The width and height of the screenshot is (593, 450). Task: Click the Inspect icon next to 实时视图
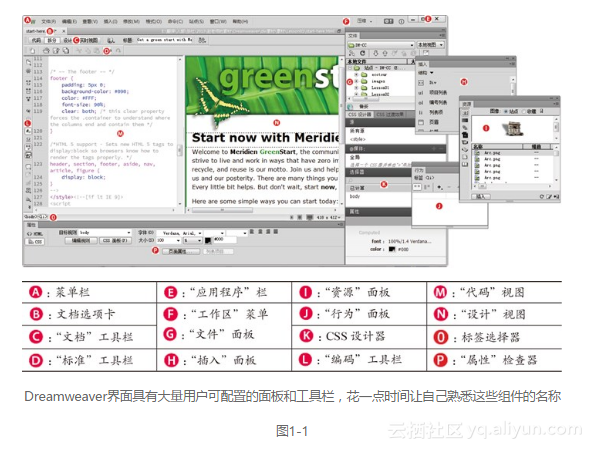pos(111,40)
